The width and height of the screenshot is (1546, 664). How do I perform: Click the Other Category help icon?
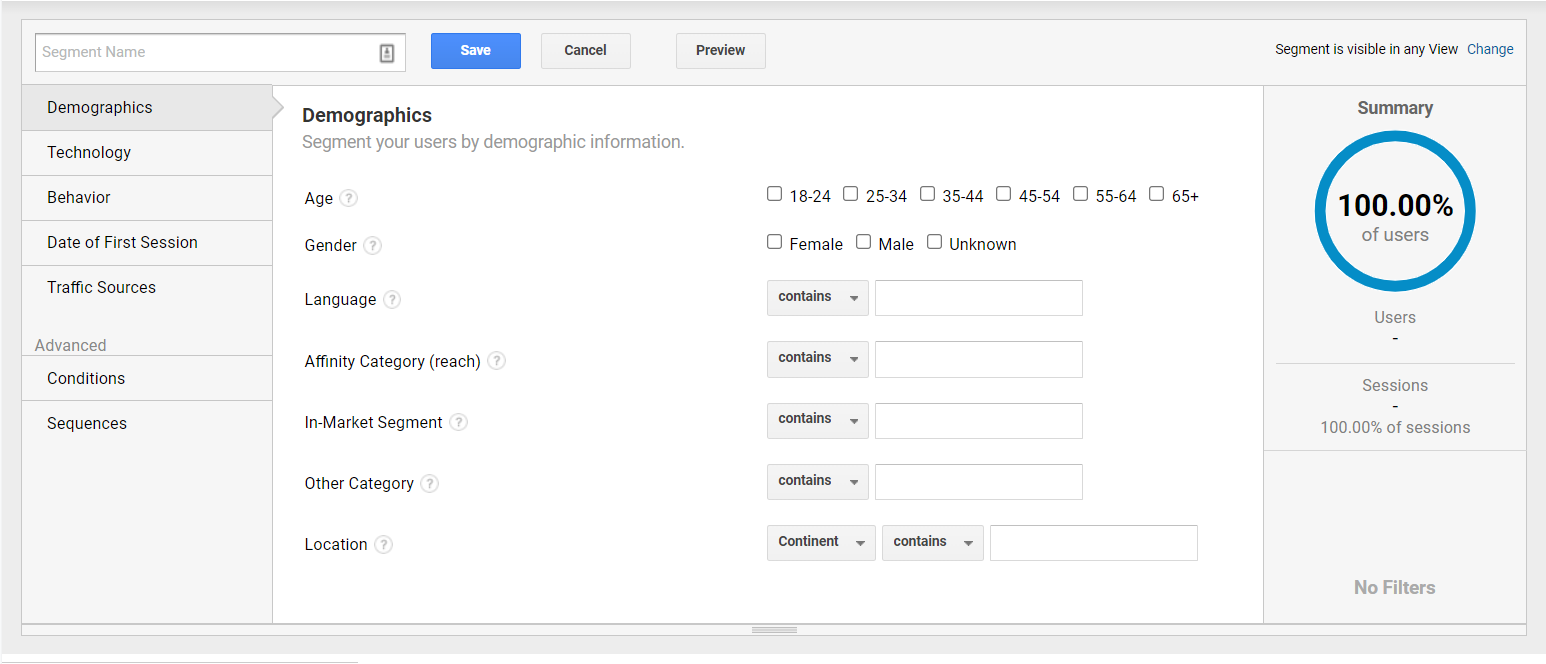429,483
